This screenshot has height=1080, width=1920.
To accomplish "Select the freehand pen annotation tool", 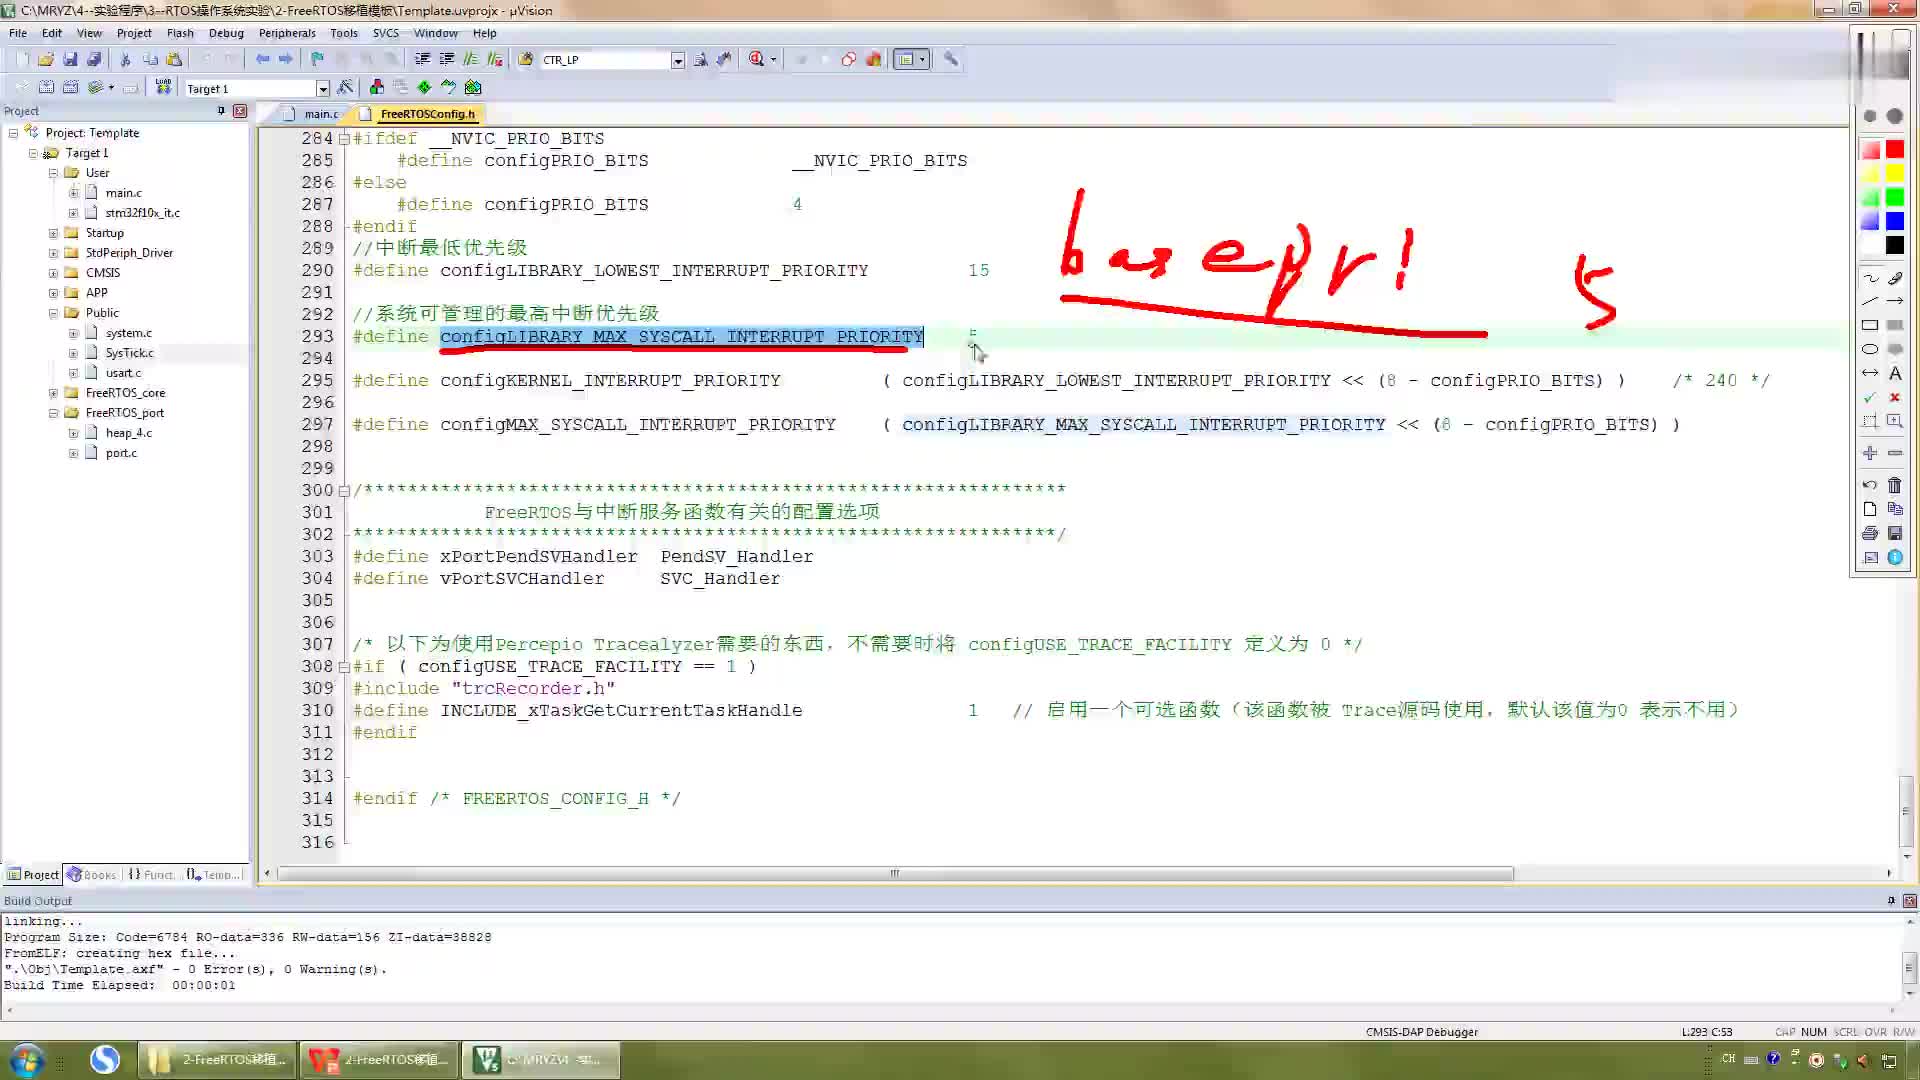I will pos(1870,278).
